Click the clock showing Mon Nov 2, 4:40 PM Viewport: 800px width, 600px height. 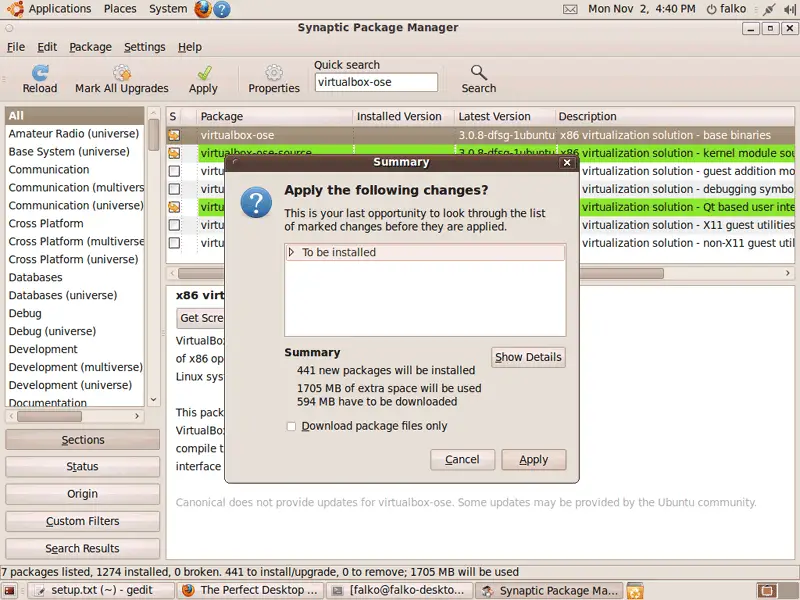[641, 9]
